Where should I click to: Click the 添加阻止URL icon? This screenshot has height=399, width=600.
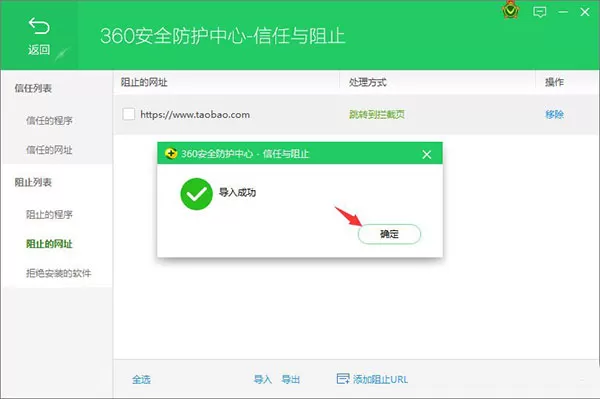click(343, 379)
